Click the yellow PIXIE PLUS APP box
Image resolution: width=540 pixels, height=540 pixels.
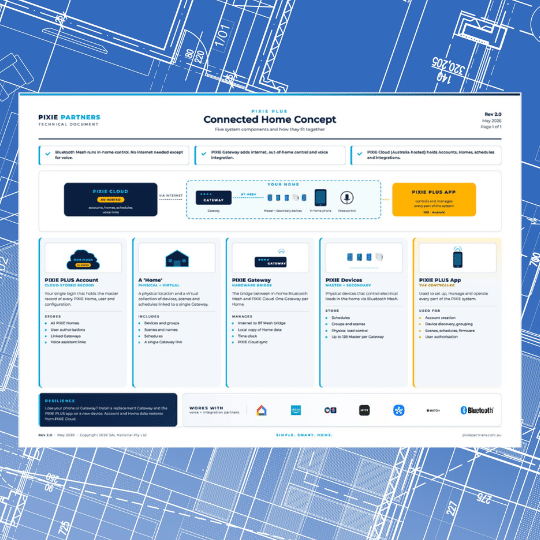tap(434, 199)
